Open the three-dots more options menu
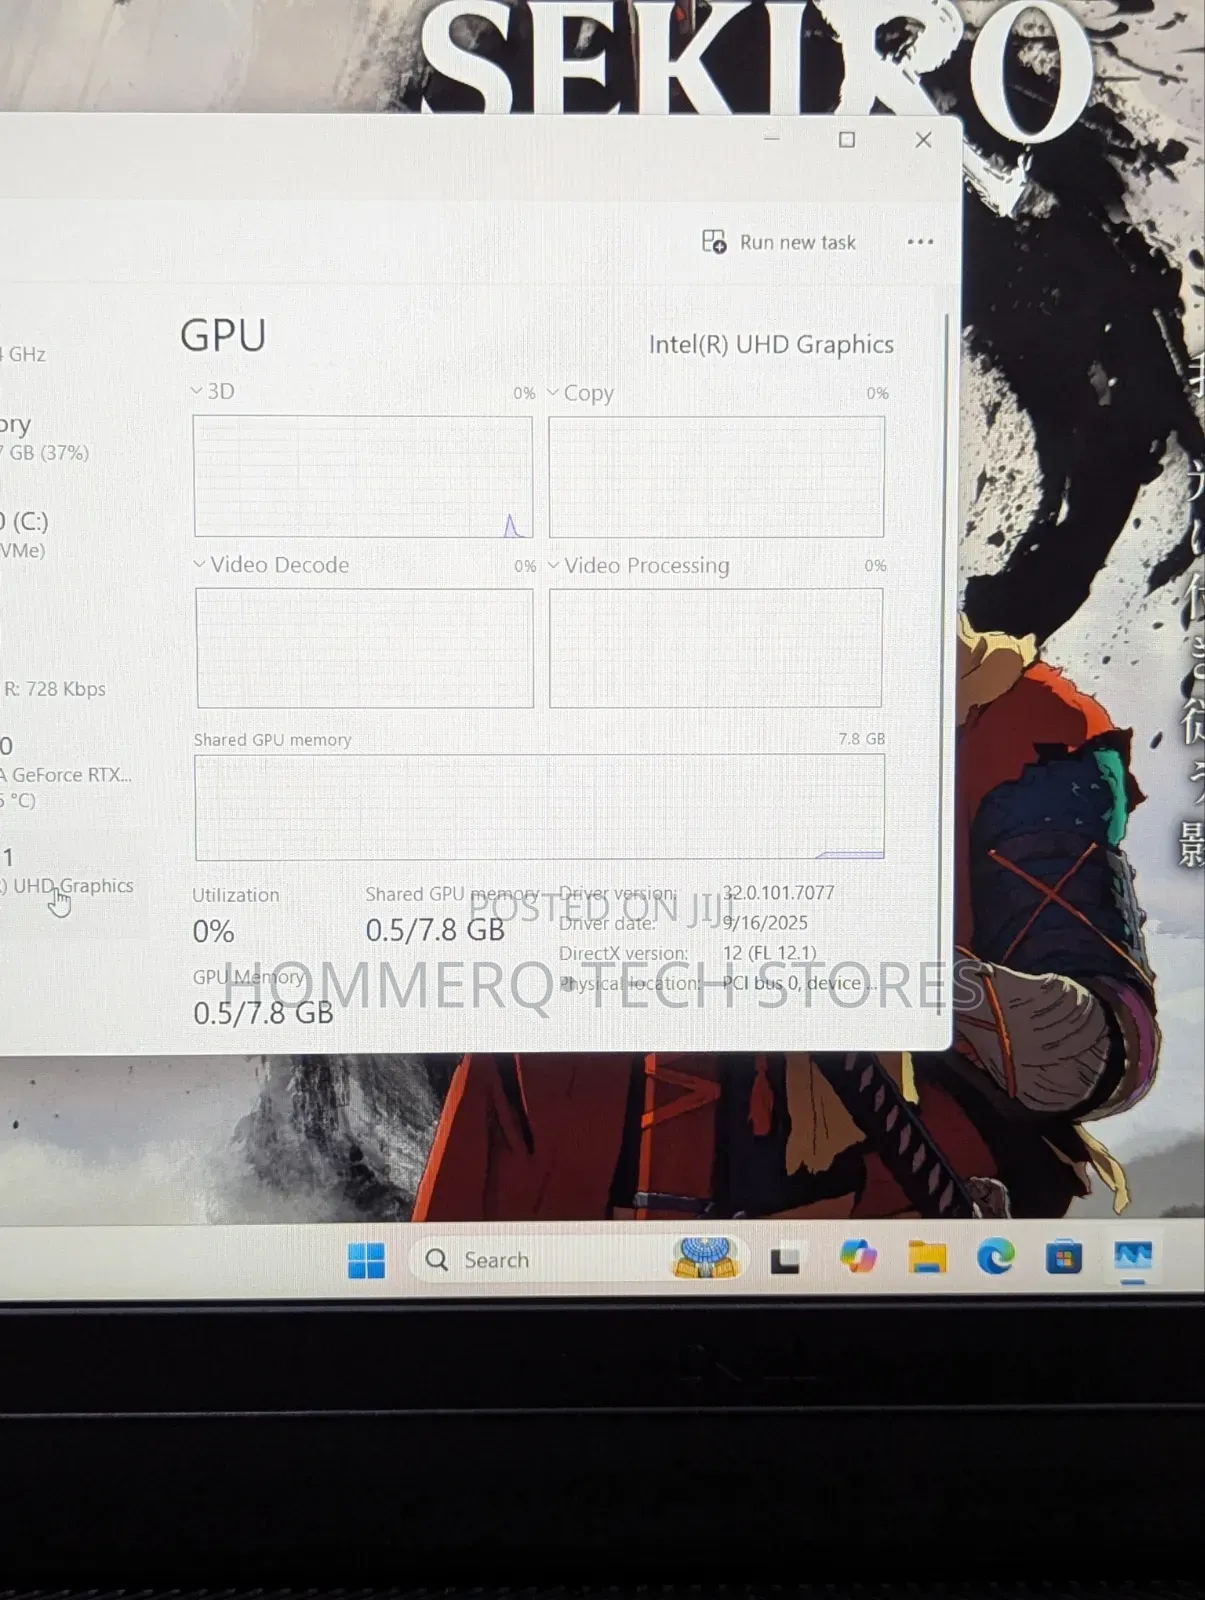Image resolution: width=1205 pixels, height=1600 pixels. (x=920, y=241)
